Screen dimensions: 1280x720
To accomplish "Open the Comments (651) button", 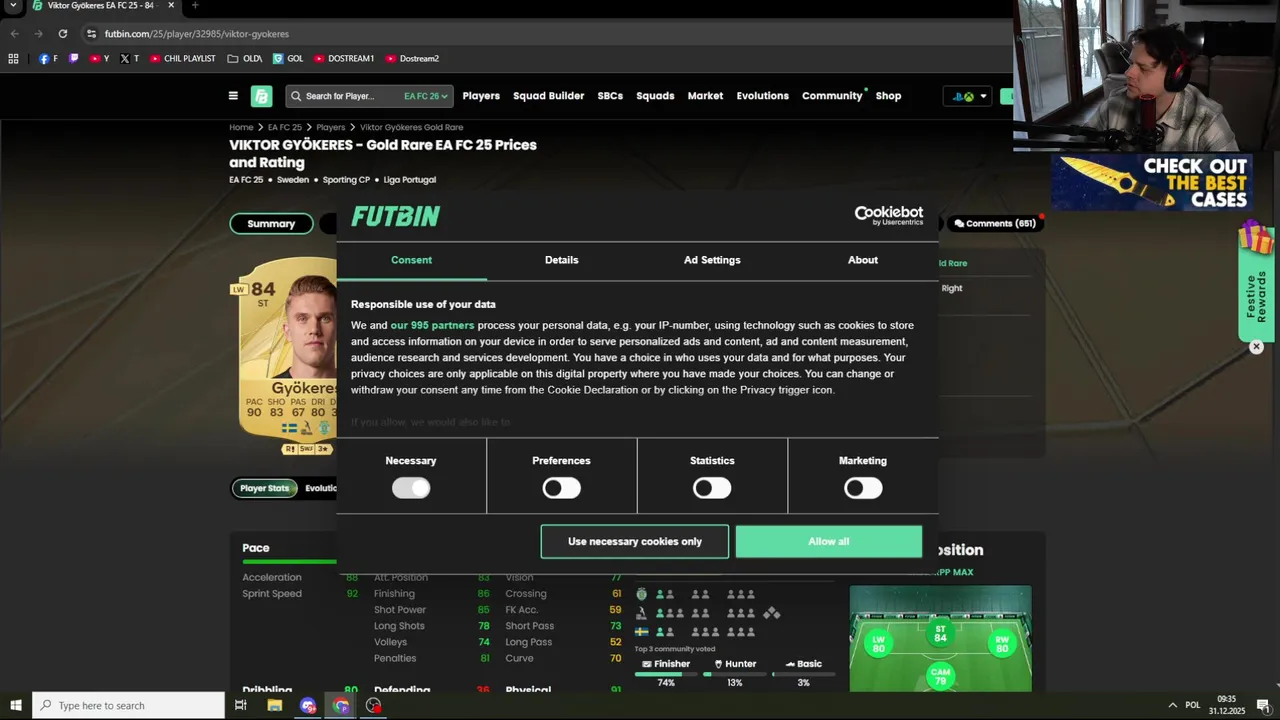I will [995, 224].
